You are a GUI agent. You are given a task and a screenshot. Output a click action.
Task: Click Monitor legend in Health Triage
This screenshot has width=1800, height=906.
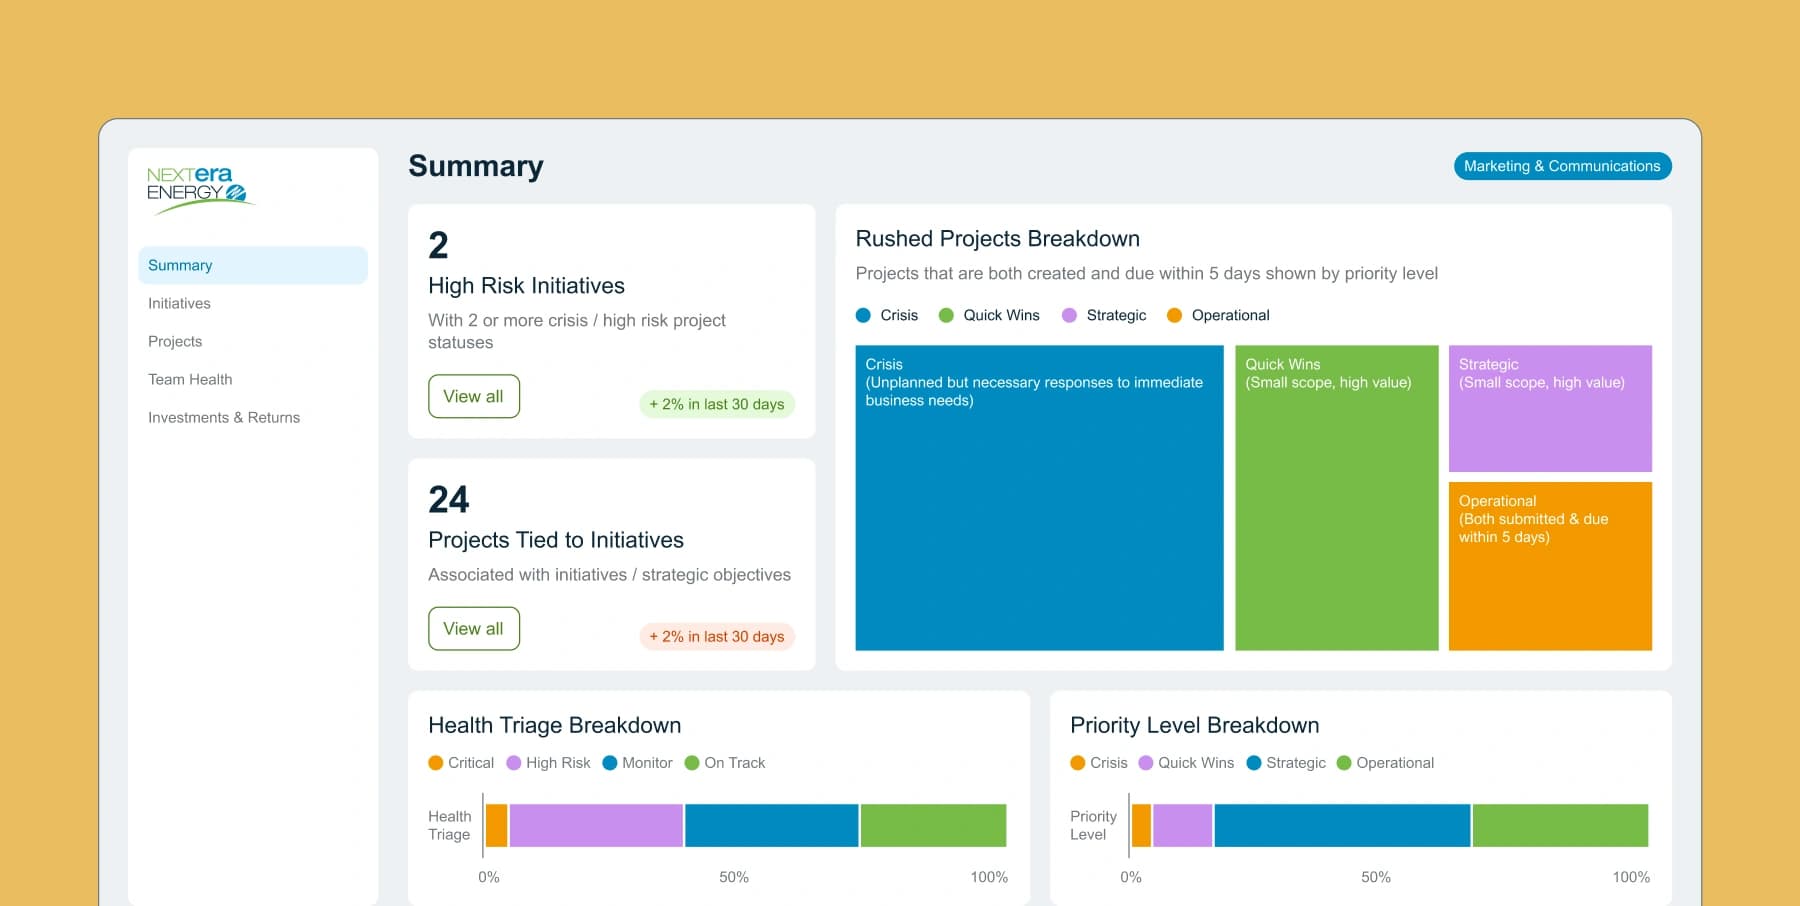point(637,763)
